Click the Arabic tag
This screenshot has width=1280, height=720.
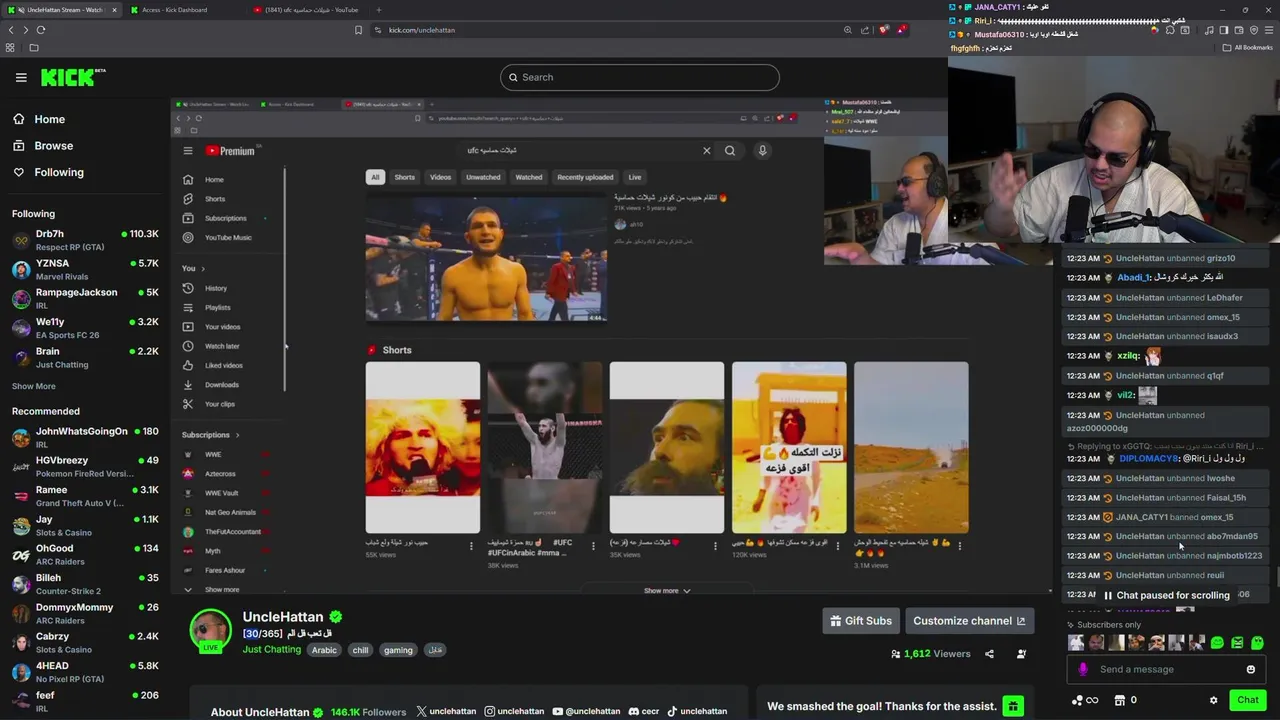point(324,650)
